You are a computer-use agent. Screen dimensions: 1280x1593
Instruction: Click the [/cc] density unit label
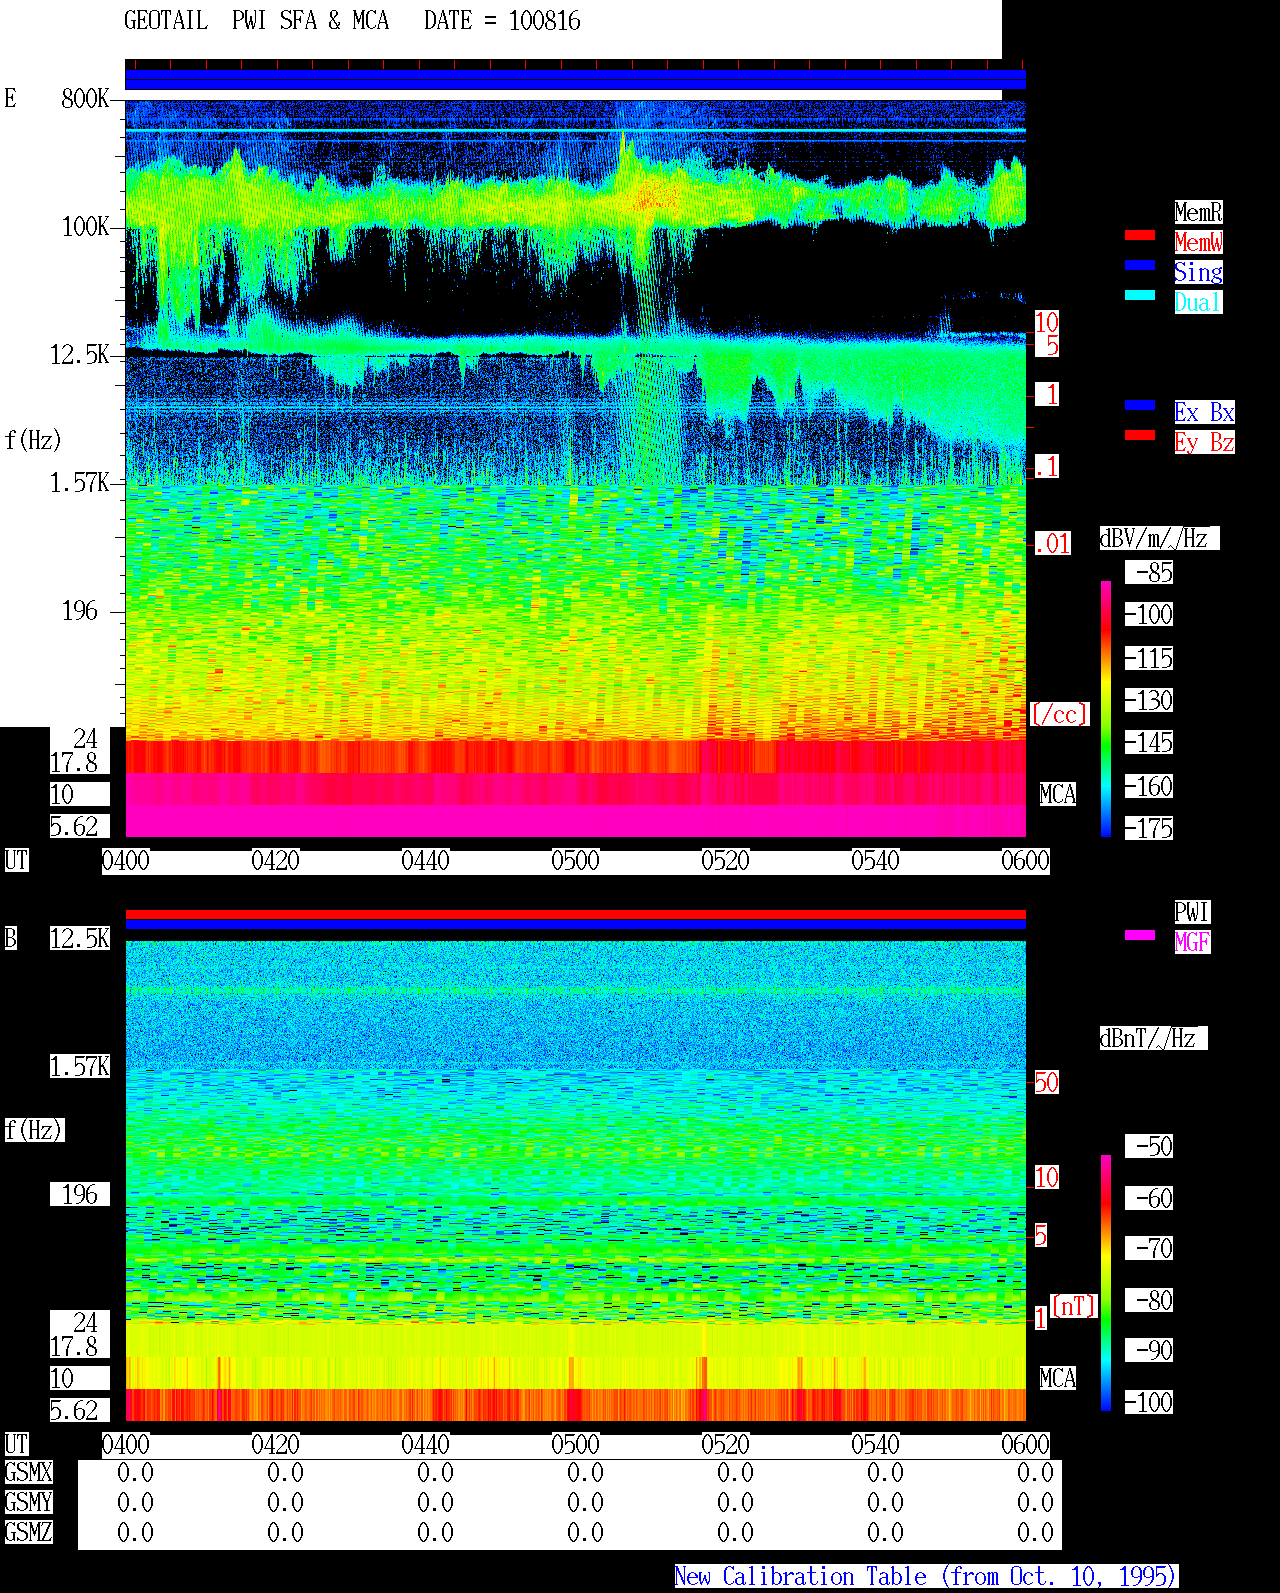pyautogui.click(x=1059, y=715)
